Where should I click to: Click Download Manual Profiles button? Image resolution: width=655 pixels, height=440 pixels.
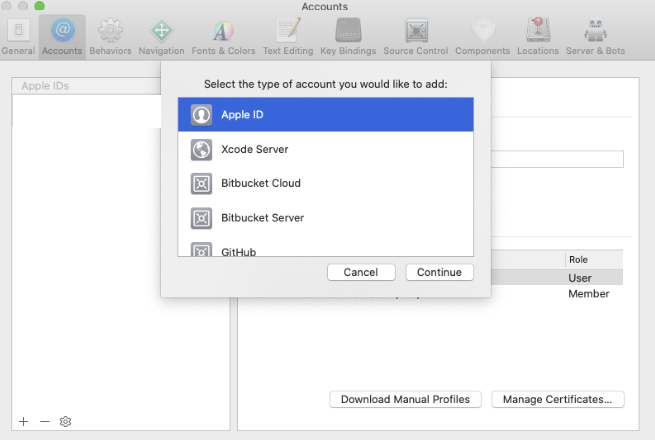406,399
